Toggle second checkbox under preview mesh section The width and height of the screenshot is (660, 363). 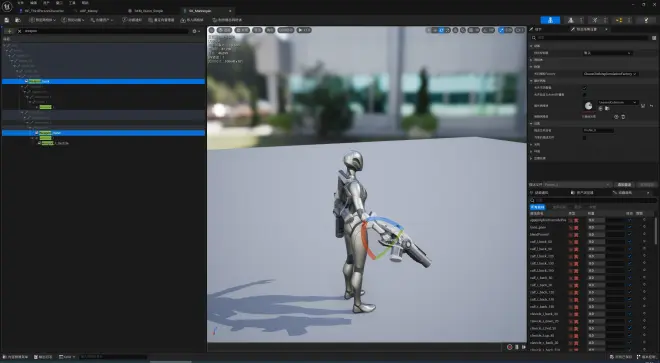(584, 95)
